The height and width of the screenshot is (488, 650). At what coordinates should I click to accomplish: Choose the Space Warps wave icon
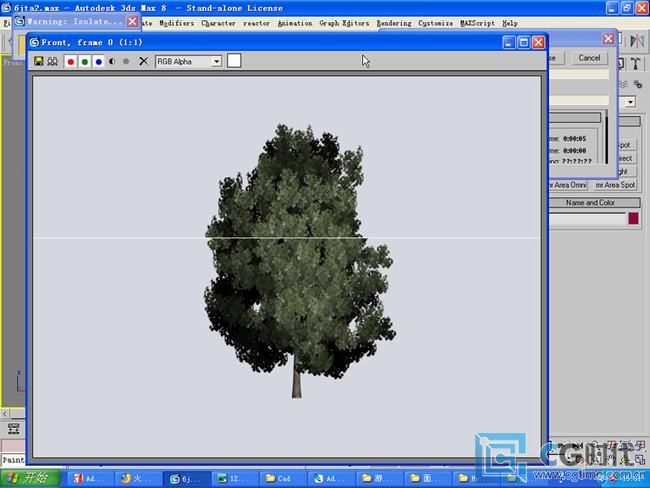tap(623, 85)
